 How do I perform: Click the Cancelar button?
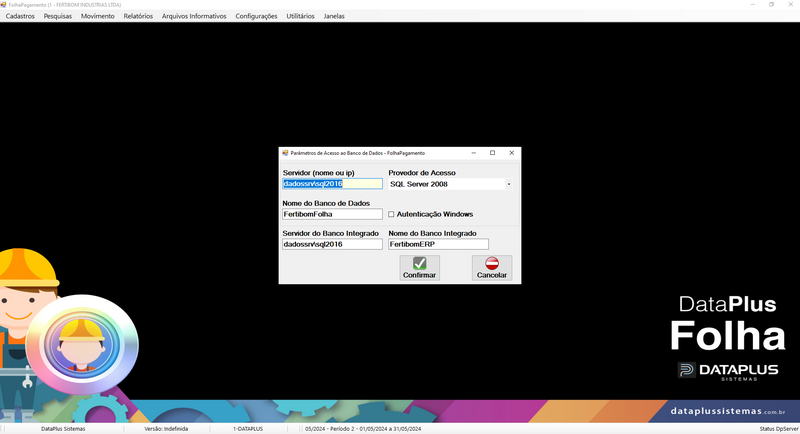[492, 268]
